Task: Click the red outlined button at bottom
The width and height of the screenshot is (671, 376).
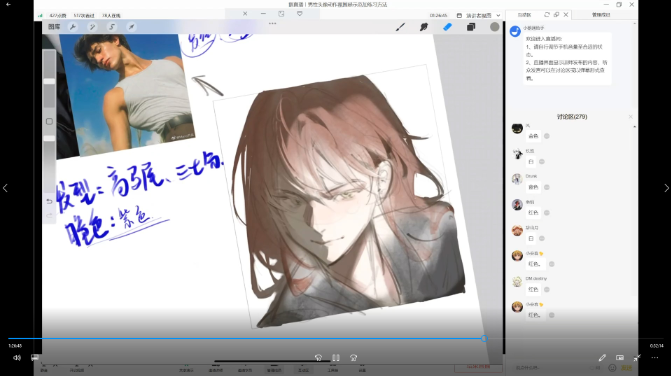Action: (x=478, y=367)
